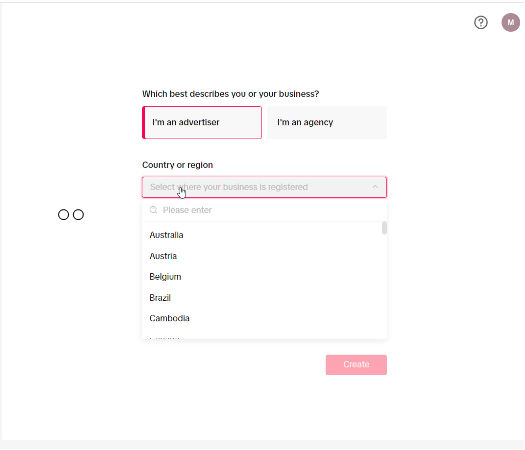525x450 pixels.
Task: Click the "Country or region" label
Action: tap(177, 165)
